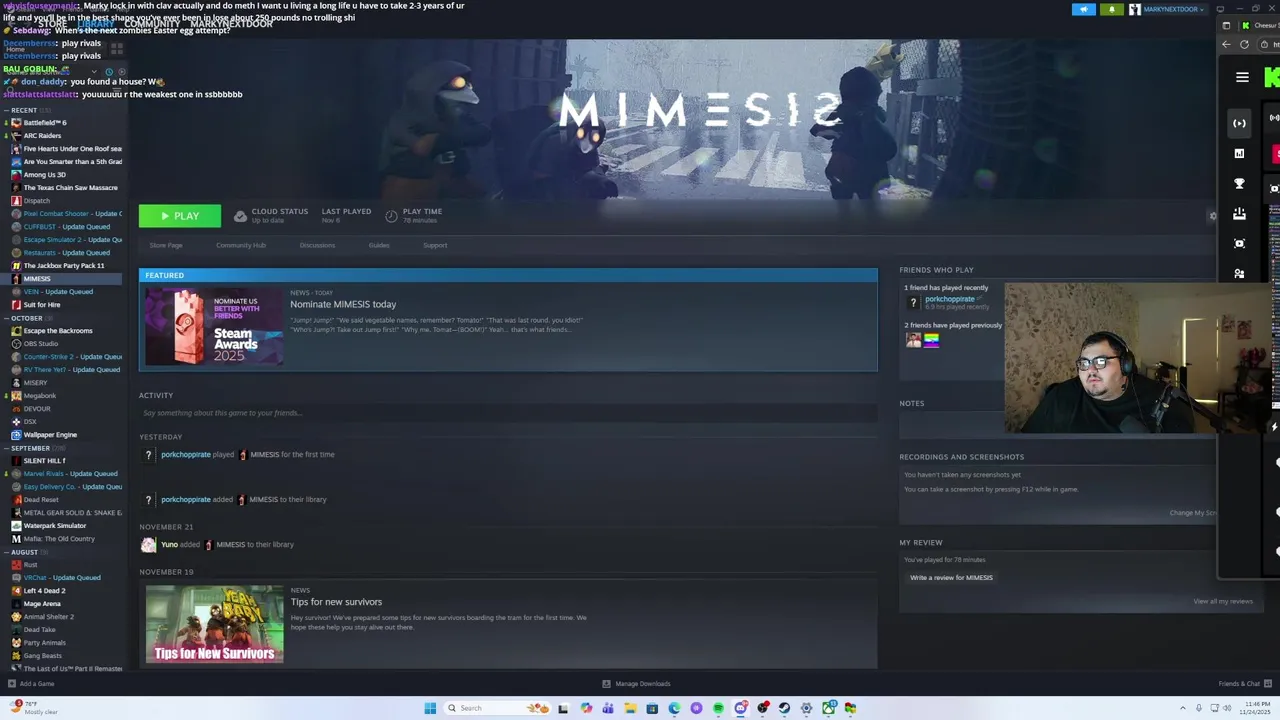Open porkchoppirate profile in Friends Who Play
The height and width of the screenshot is (720, 1280).
pyautogui.click(x=950, y=299)
